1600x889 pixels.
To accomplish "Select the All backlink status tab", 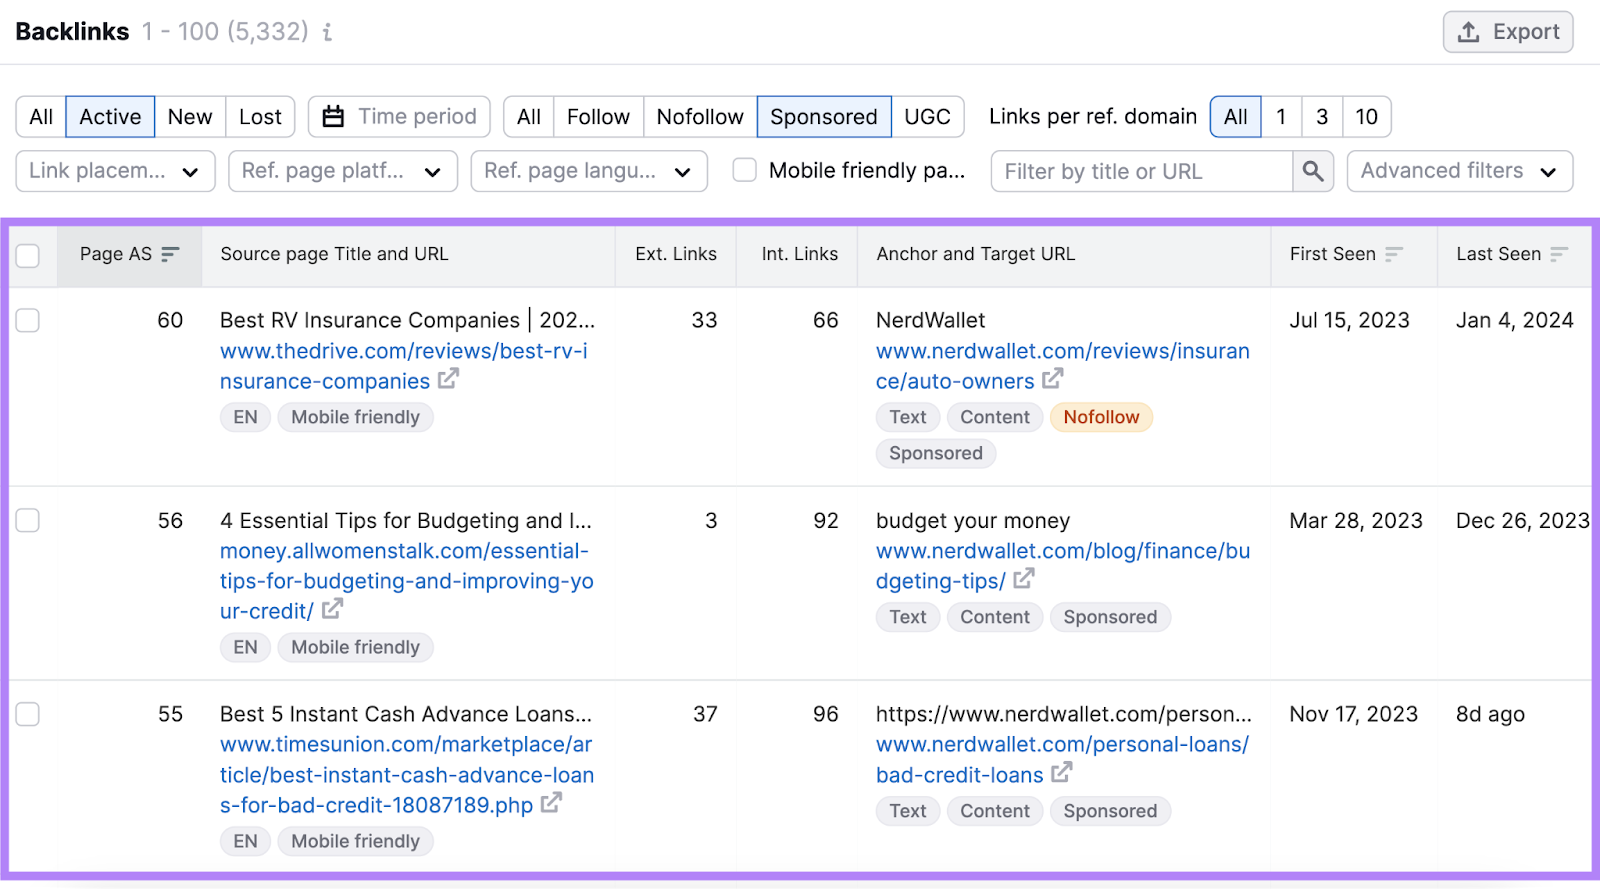I will tap(41, 117).
